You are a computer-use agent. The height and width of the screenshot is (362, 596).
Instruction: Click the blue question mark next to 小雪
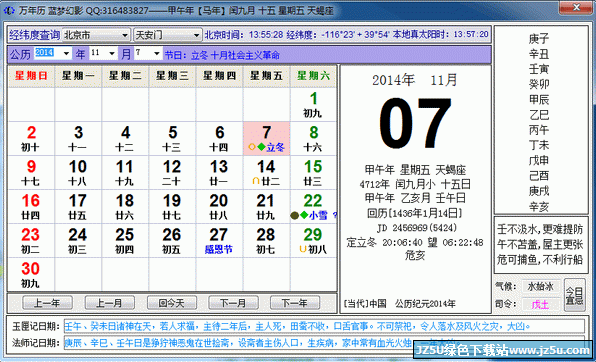click(x=334, y=215)
